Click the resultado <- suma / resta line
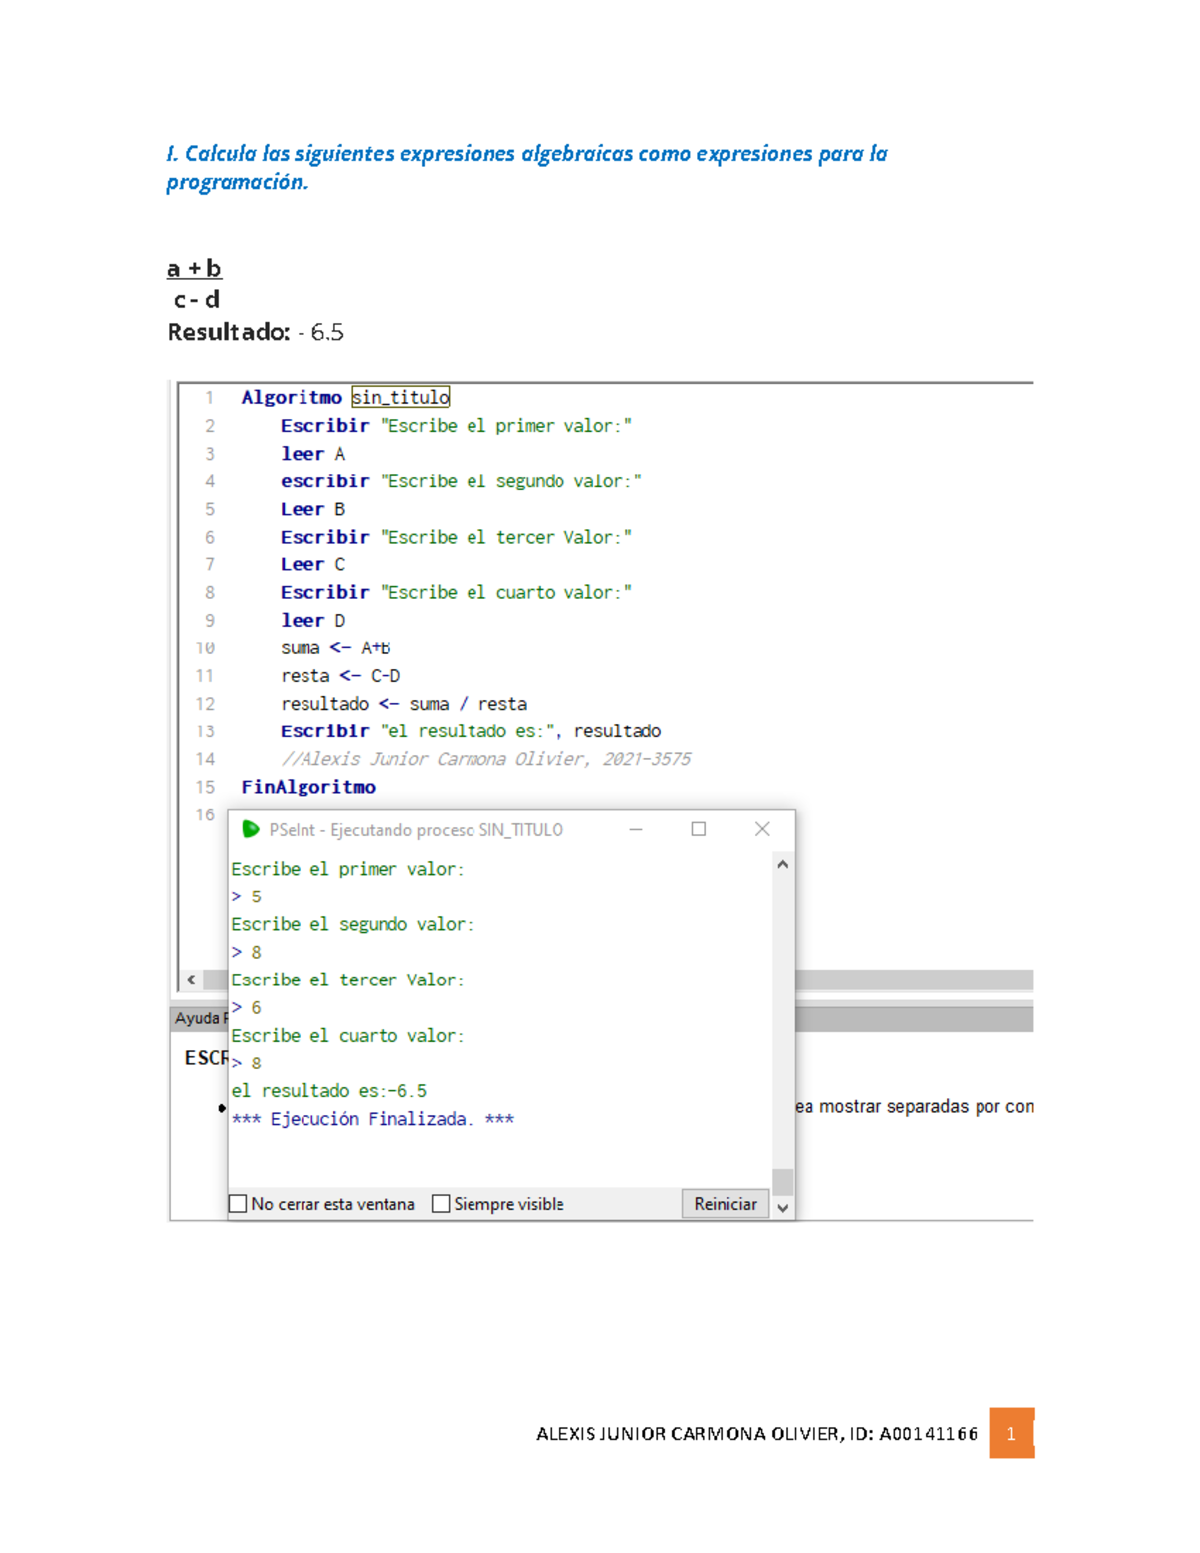This screenshot has height=1553, width=1200. [x=404, y=704]
